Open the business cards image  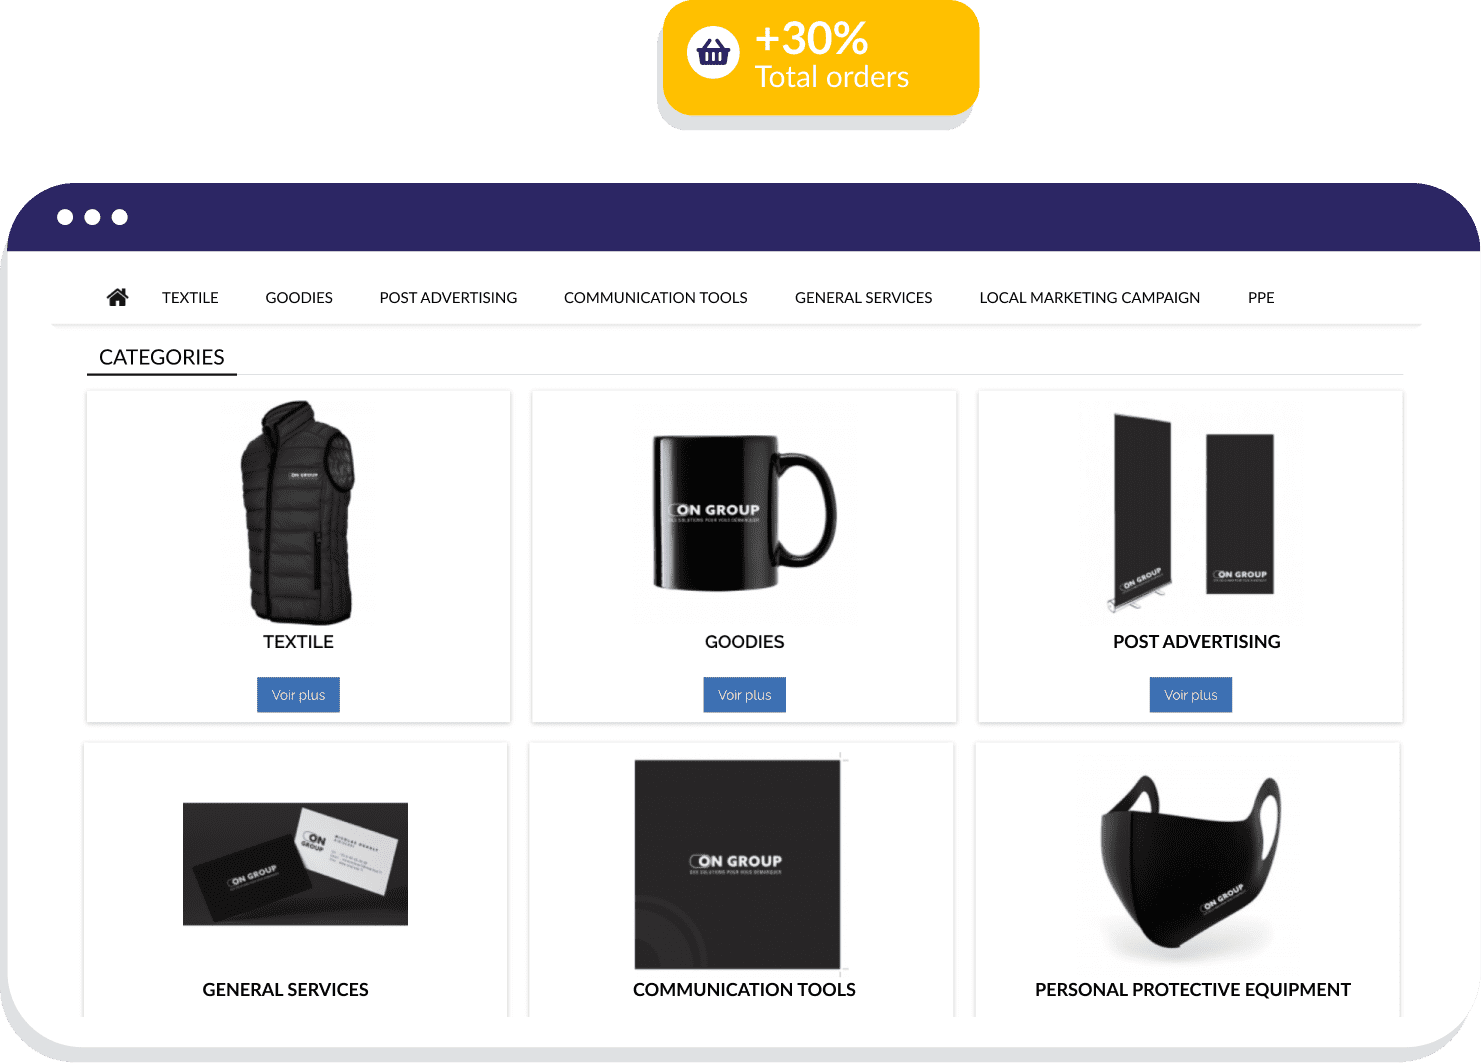pos(295,864)
